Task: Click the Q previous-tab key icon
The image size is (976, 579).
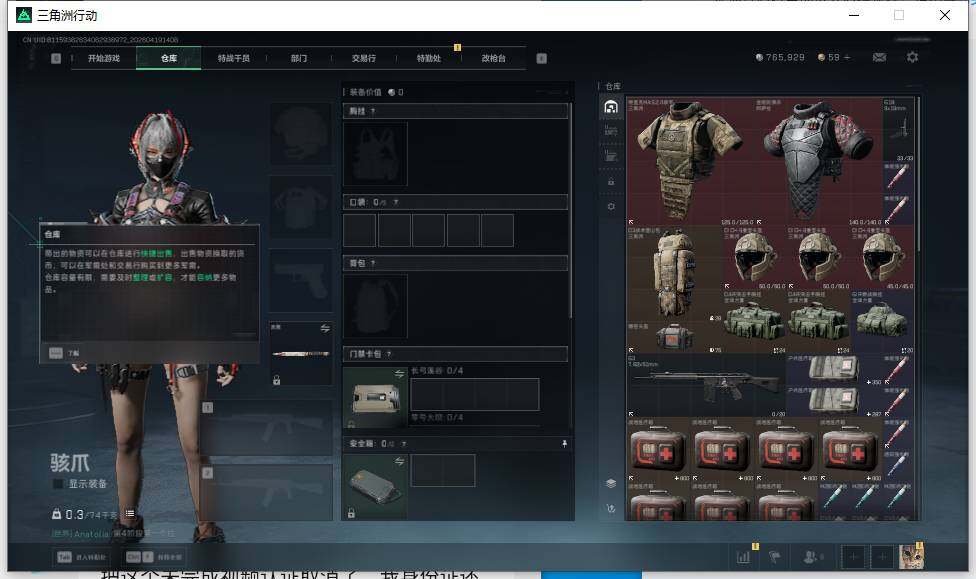Action: coord(56,59)
